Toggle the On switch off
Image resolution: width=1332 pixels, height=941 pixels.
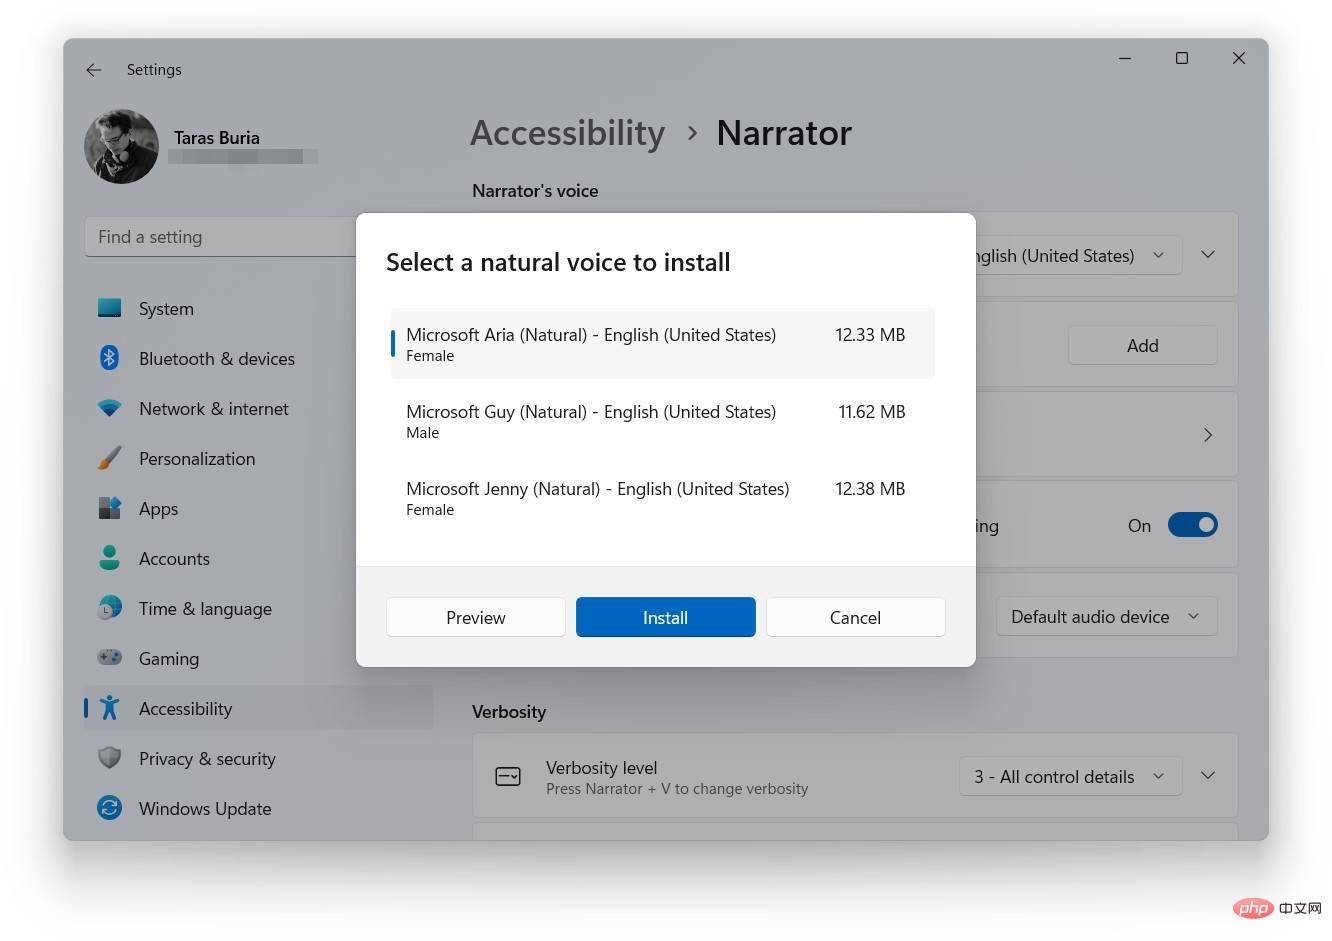(1193, 525)
